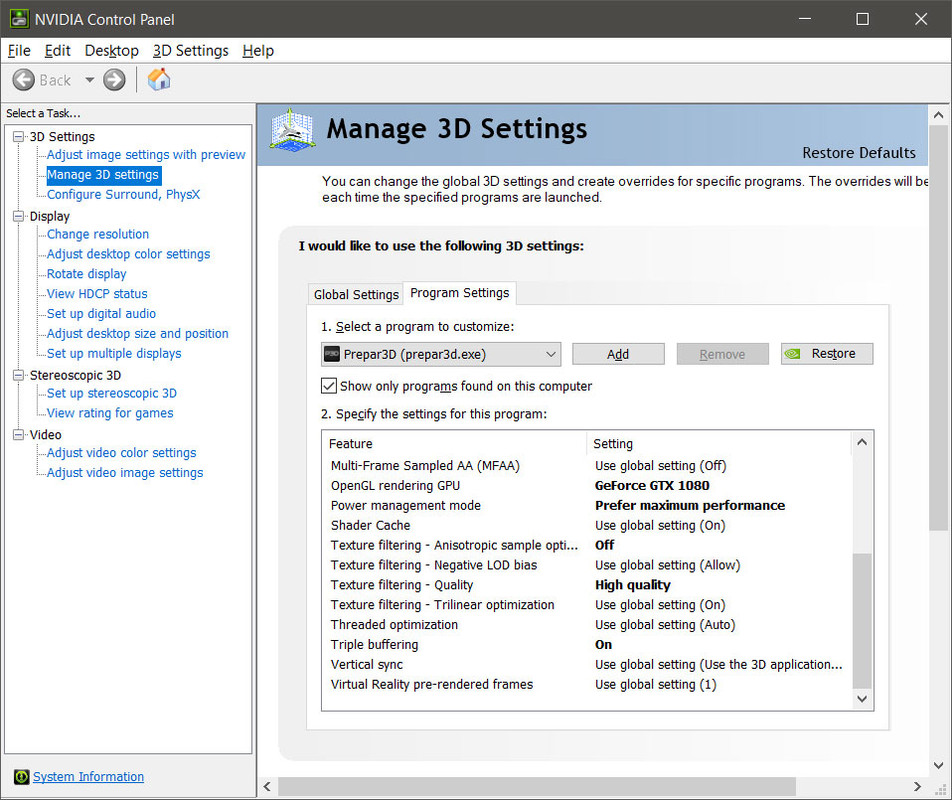Open the Home icon in toolbar
This screenshot has width=952, height=800.
(159, 80)
